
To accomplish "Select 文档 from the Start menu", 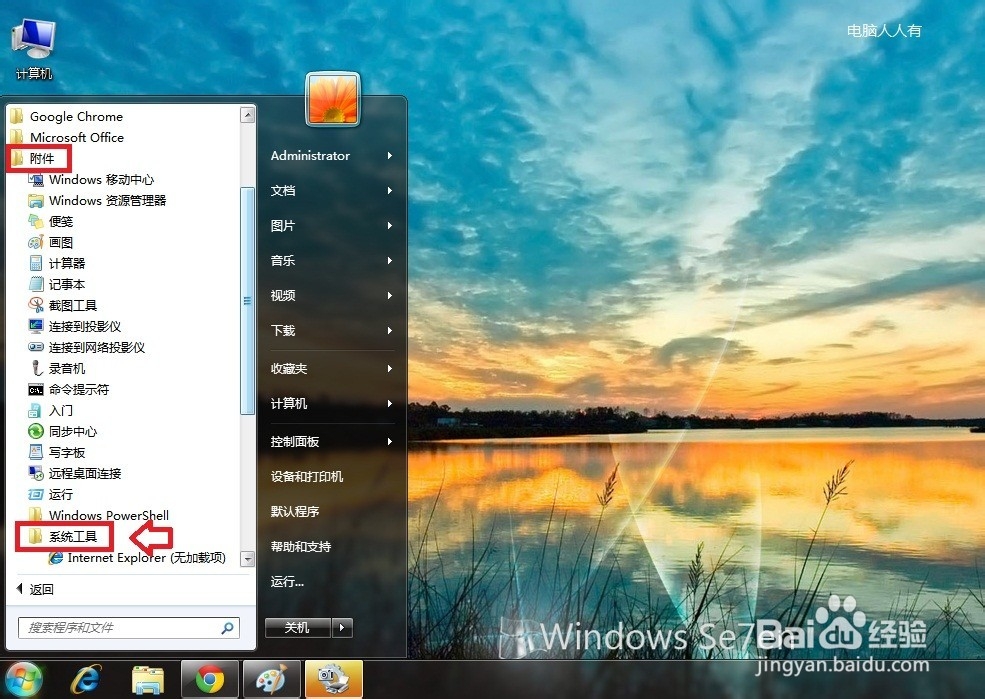I will [287, 190].
